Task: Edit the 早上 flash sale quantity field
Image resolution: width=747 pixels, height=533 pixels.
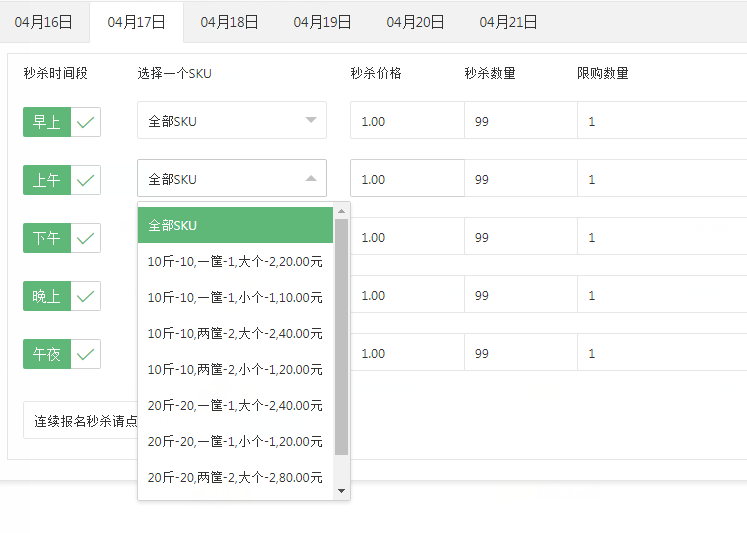Action: pyautogui.click(x=521, y=120)
